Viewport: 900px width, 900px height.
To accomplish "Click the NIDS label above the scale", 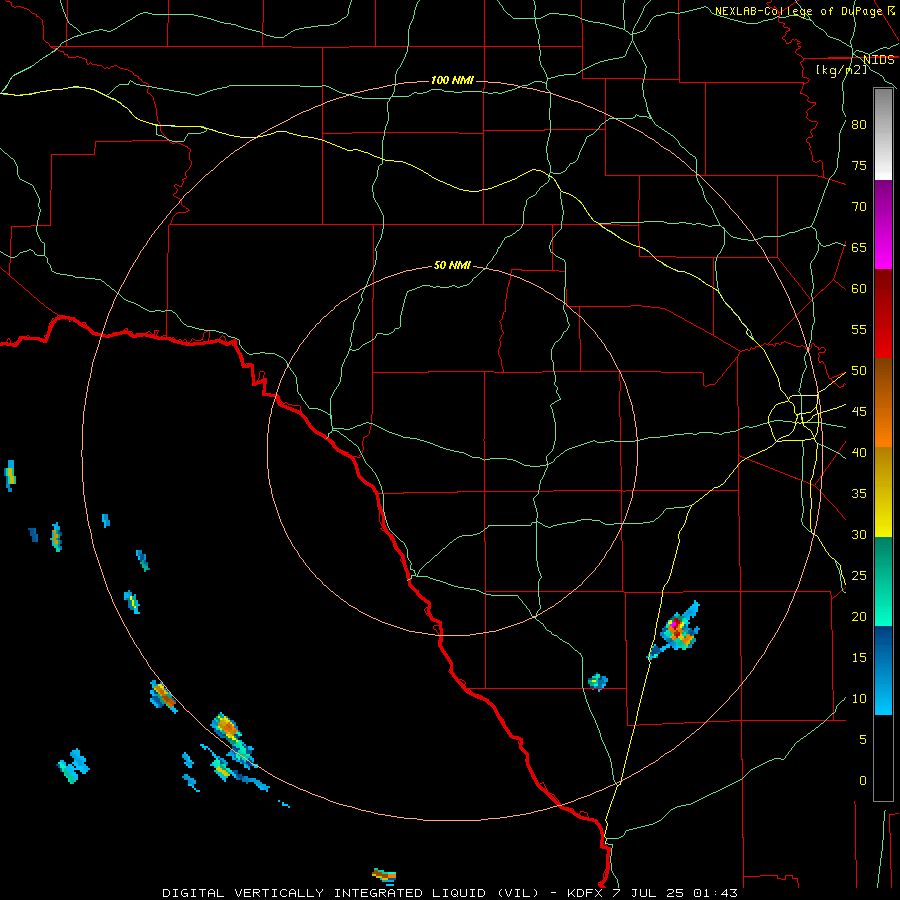I will [878, 60].
